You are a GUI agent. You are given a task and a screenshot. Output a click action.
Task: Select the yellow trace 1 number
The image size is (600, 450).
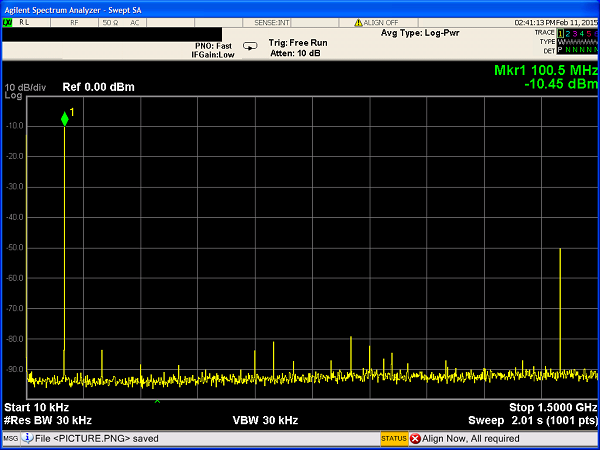[561, 32]
